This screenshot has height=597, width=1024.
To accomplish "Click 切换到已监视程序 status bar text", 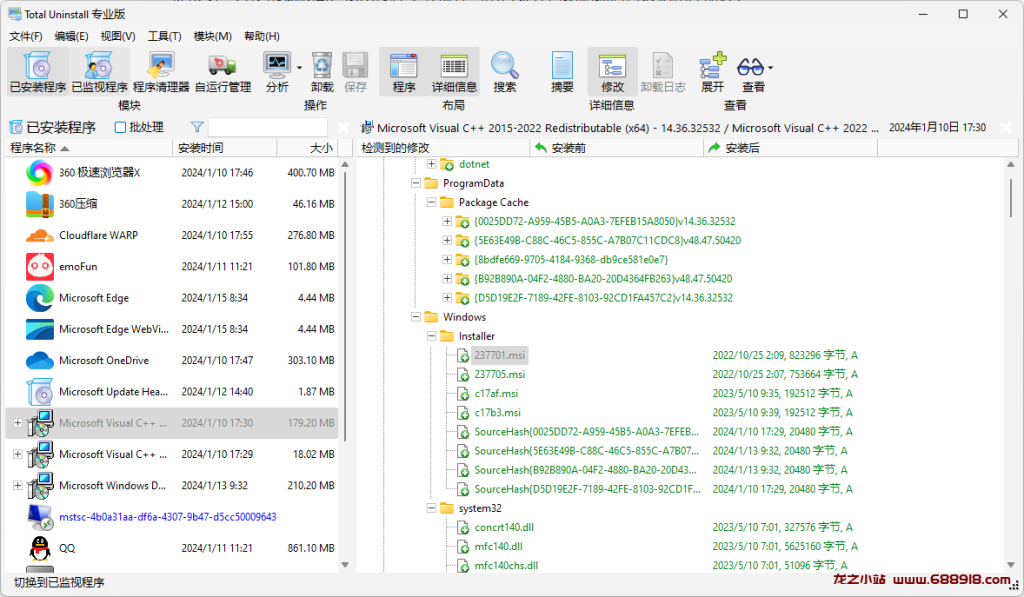I will [59, 582].
